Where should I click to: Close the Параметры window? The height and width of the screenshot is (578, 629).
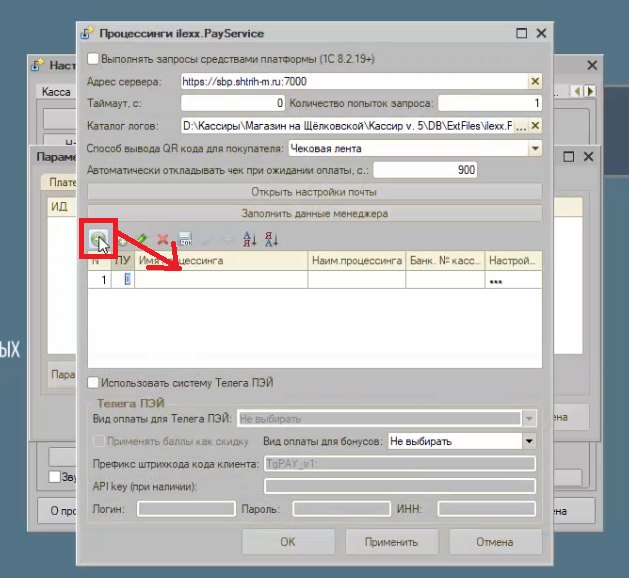tap(588, 156)
